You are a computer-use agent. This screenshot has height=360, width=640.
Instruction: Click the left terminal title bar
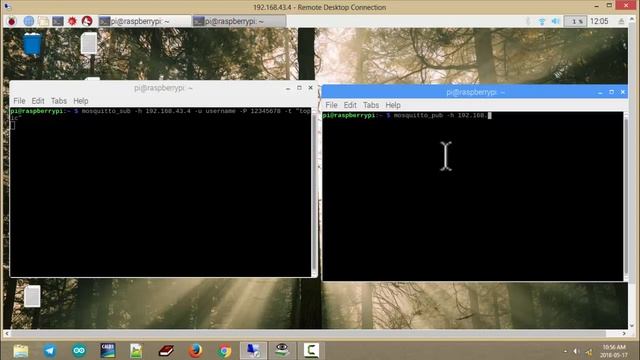pos(163,88)
